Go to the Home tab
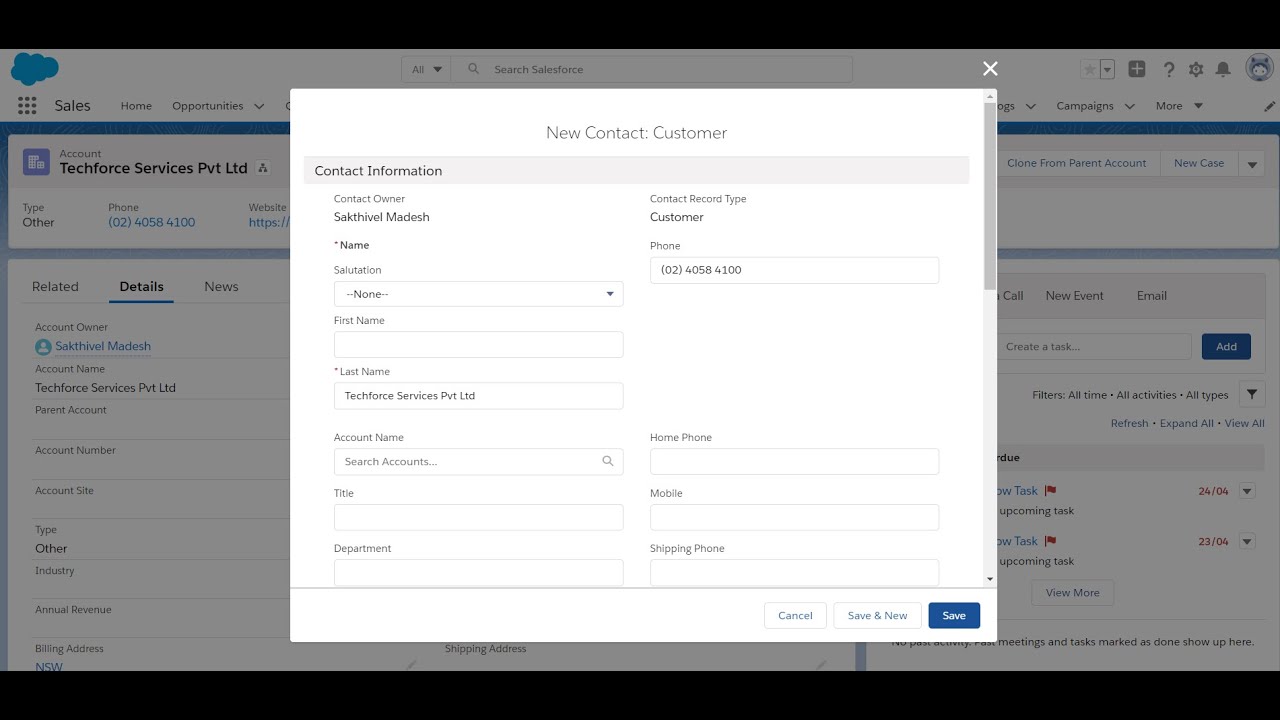Screen dimensions: 1280x720 136,106
